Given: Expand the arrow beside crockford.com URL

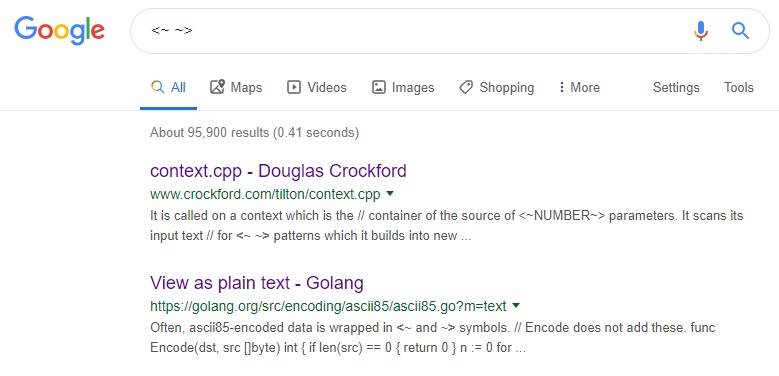Looking at the screenshot, I should [390, 193].
